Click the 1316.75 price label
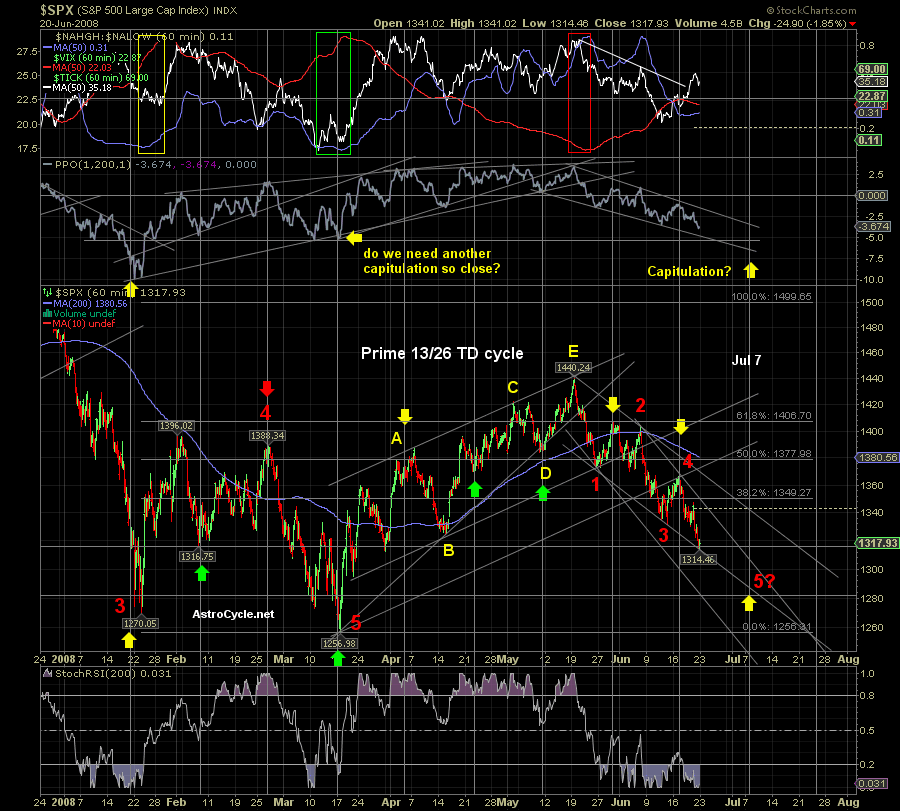The height and width of the screenshot is (811, 900). pos(197,557)
